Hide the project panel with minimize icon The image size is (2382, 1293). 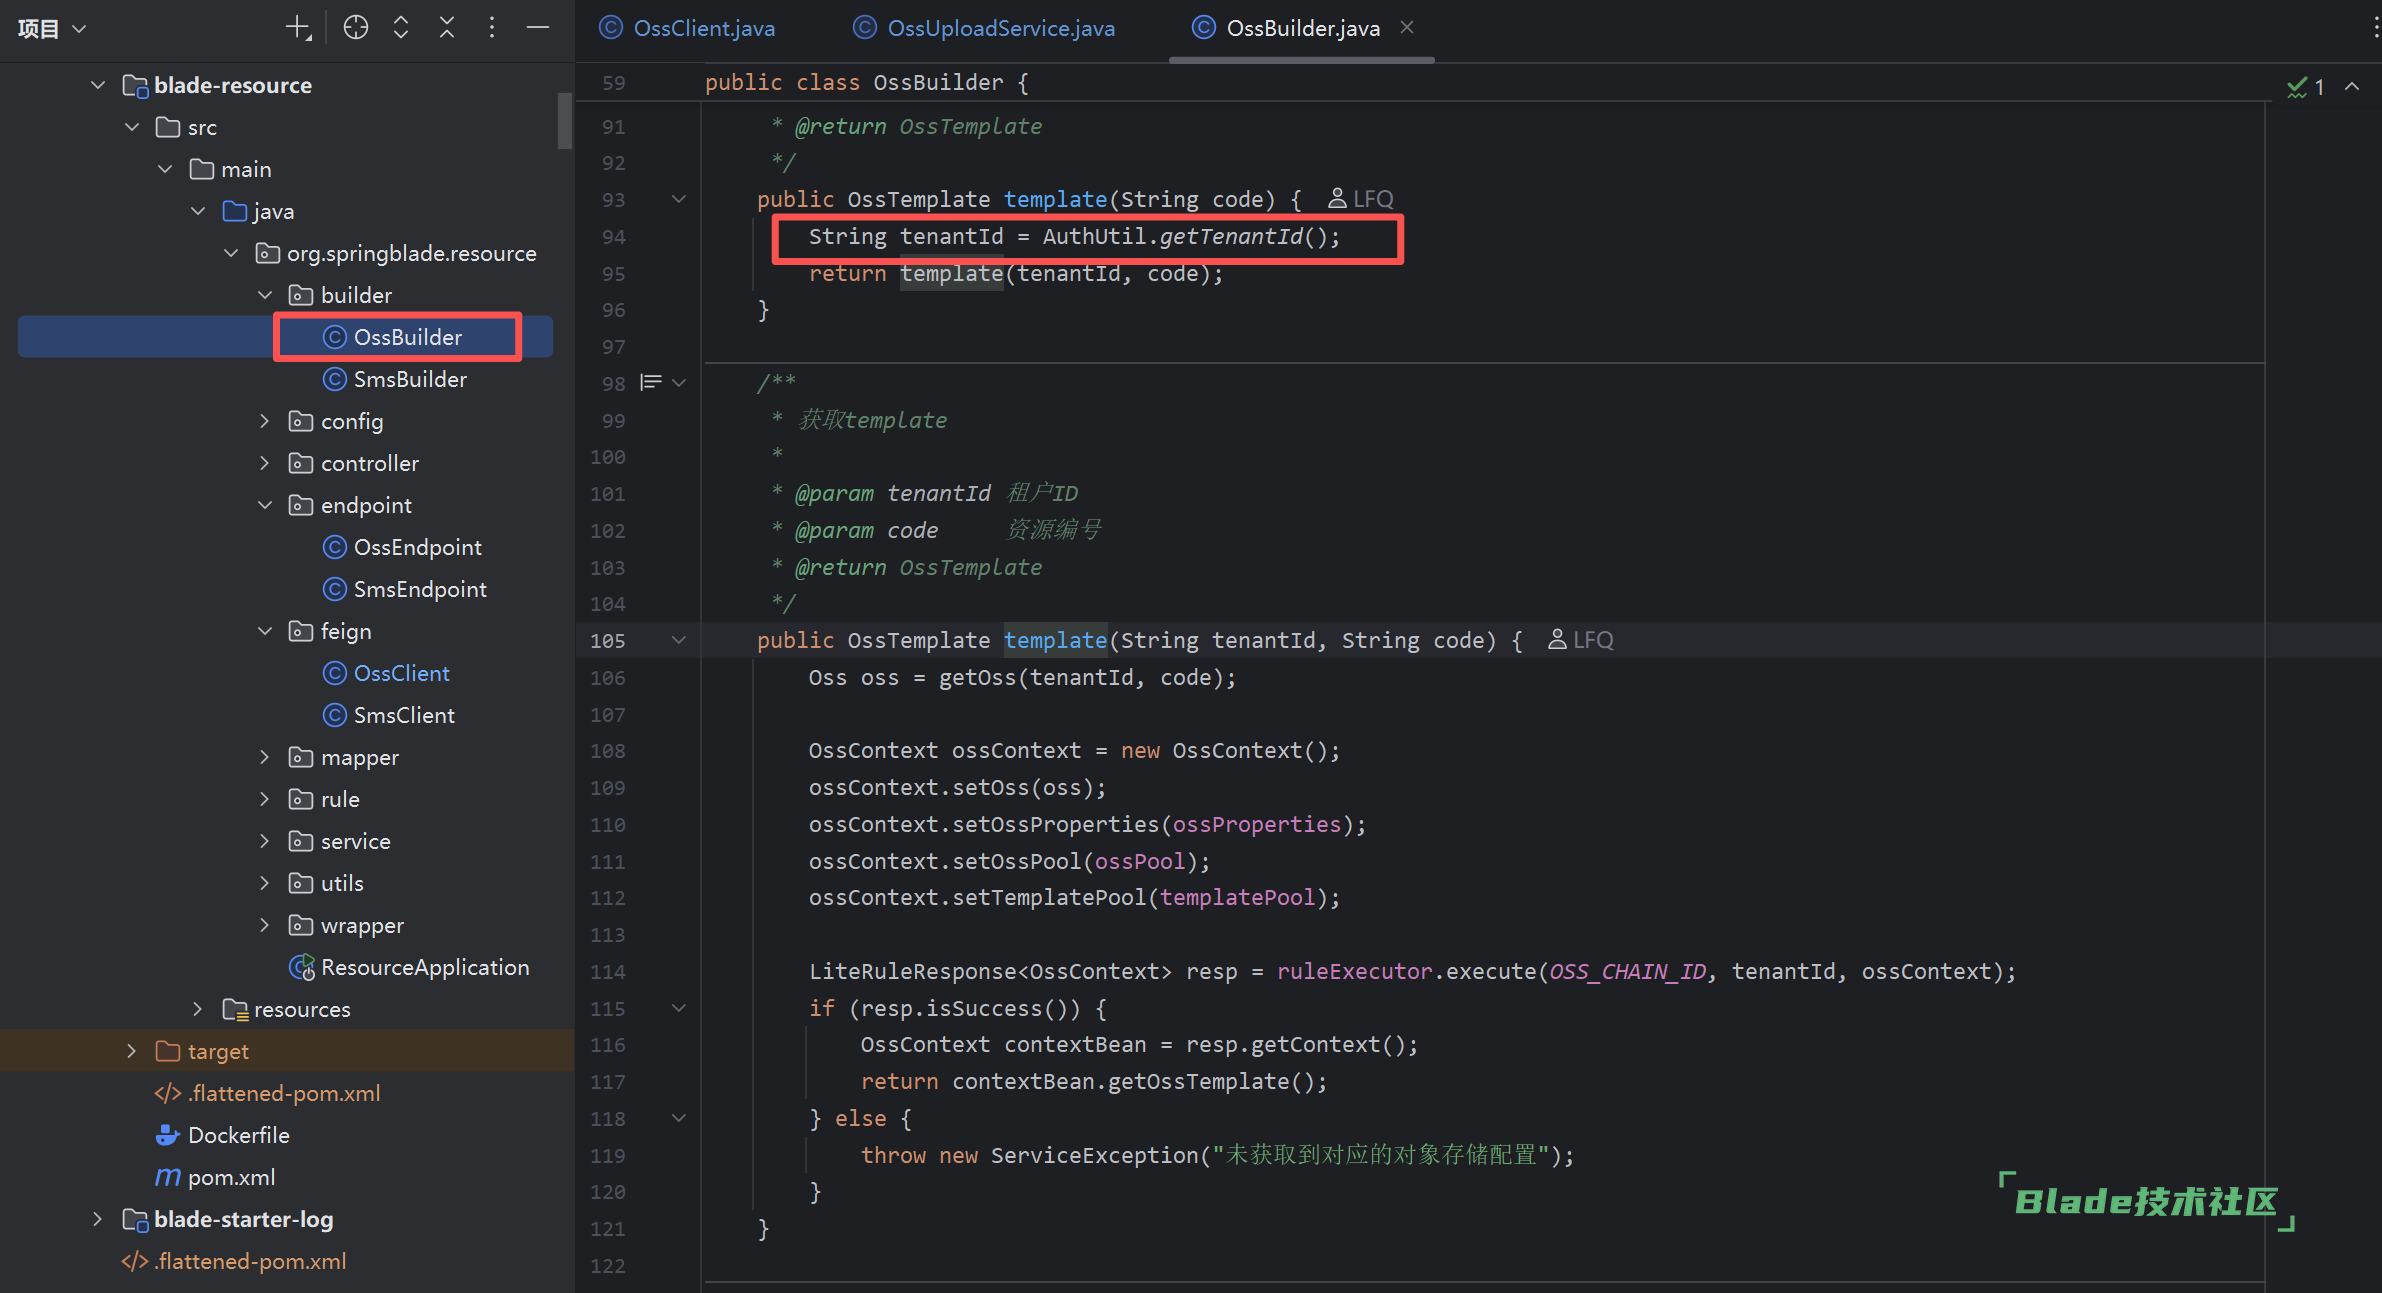click(x=538, y=28)
